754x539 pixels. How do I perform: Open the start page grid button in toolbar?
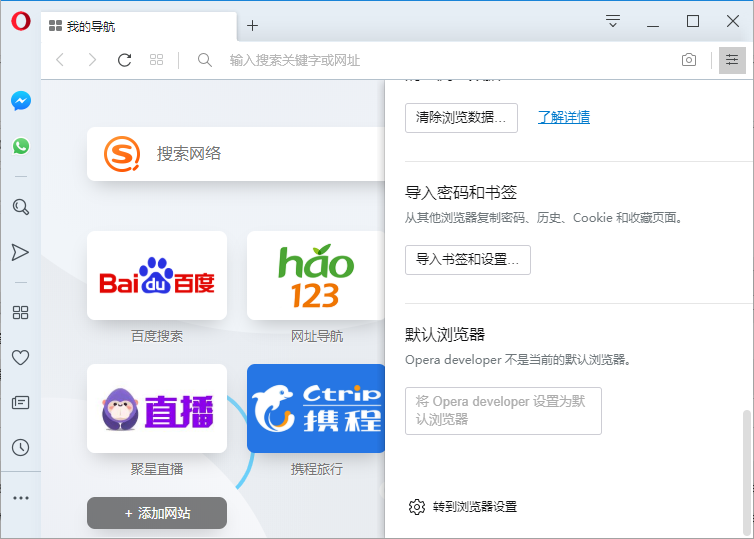click(156, 60)
